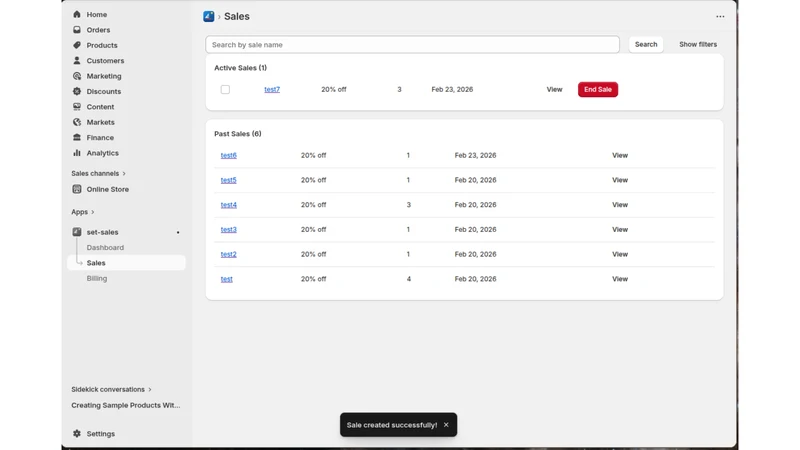Open the test3 sale link
Image resolution: width=800 pixels, height=450 pixels.
click(x=229, y=229)
